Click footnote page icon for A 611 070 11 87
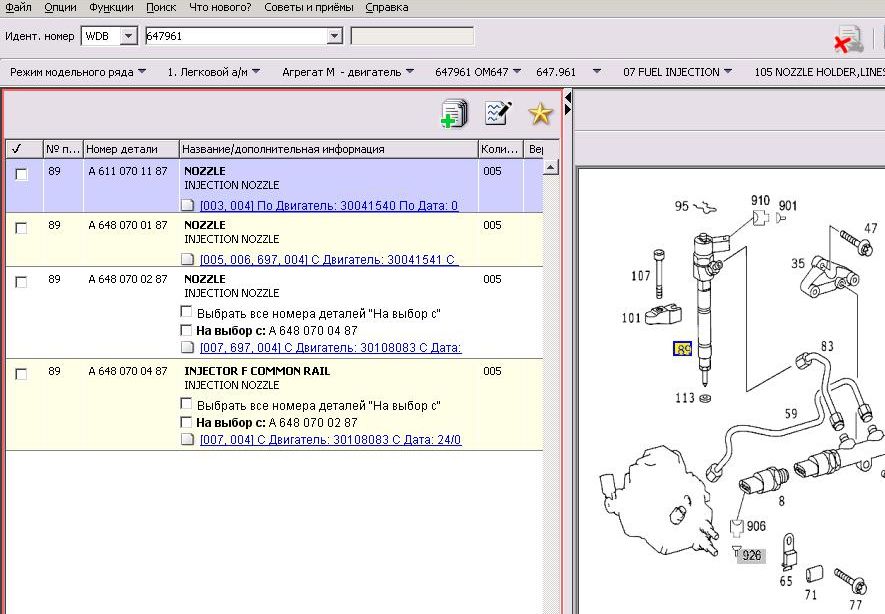Viewport: 885px width, 614px height. pos(190,206)
